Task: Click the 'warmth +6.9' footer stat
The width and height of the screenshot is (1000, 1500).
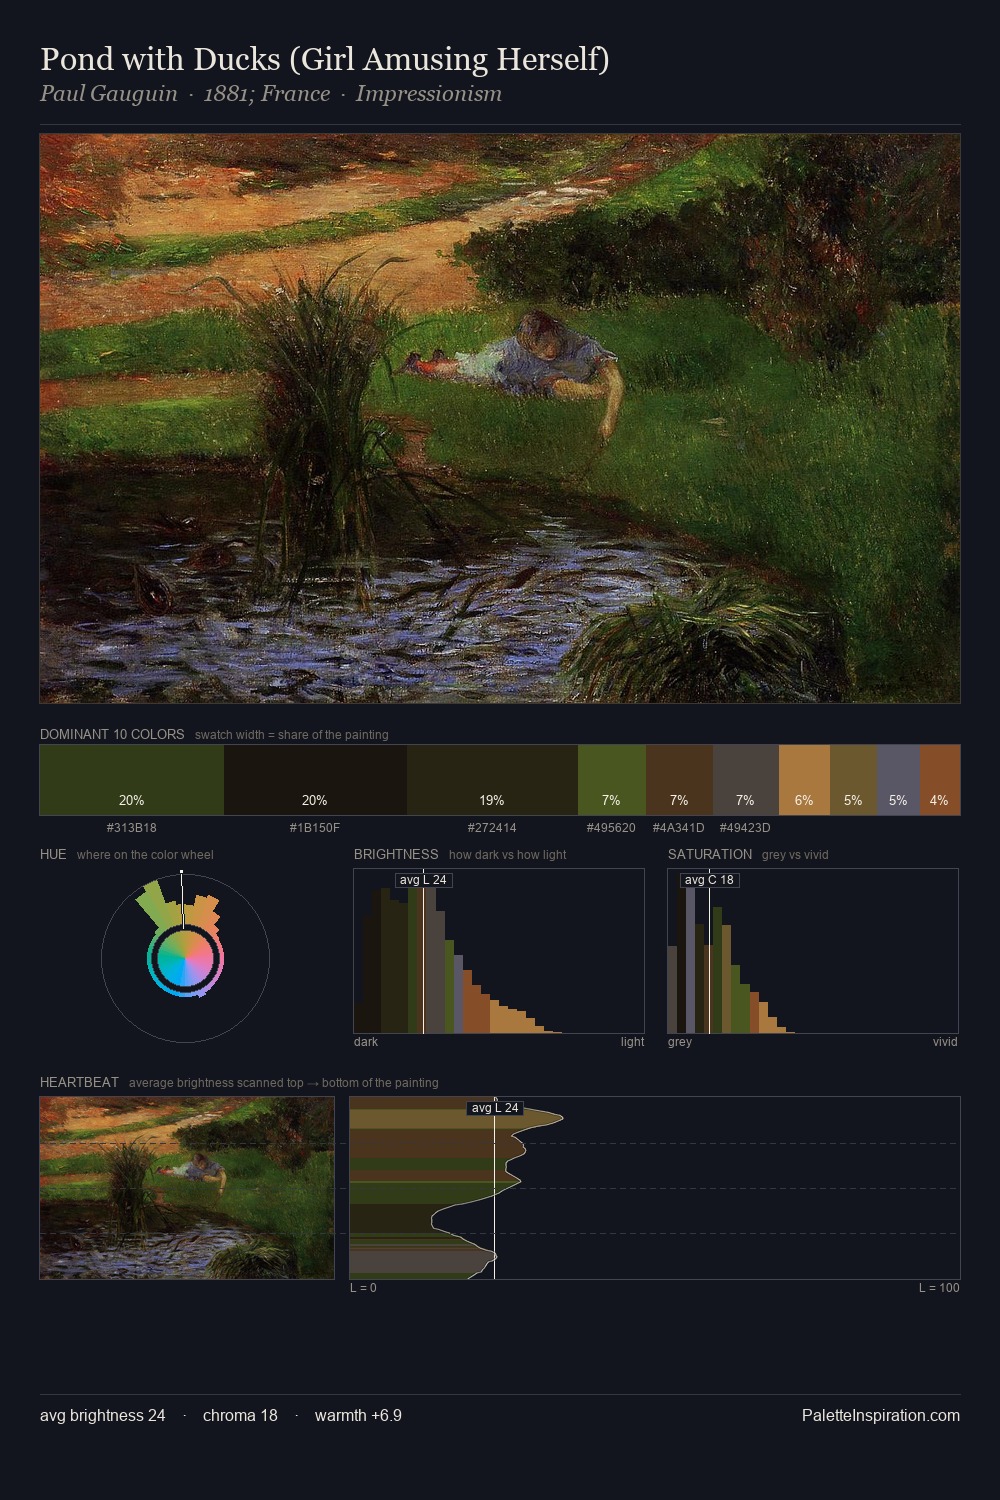Action: [358, 1415]
